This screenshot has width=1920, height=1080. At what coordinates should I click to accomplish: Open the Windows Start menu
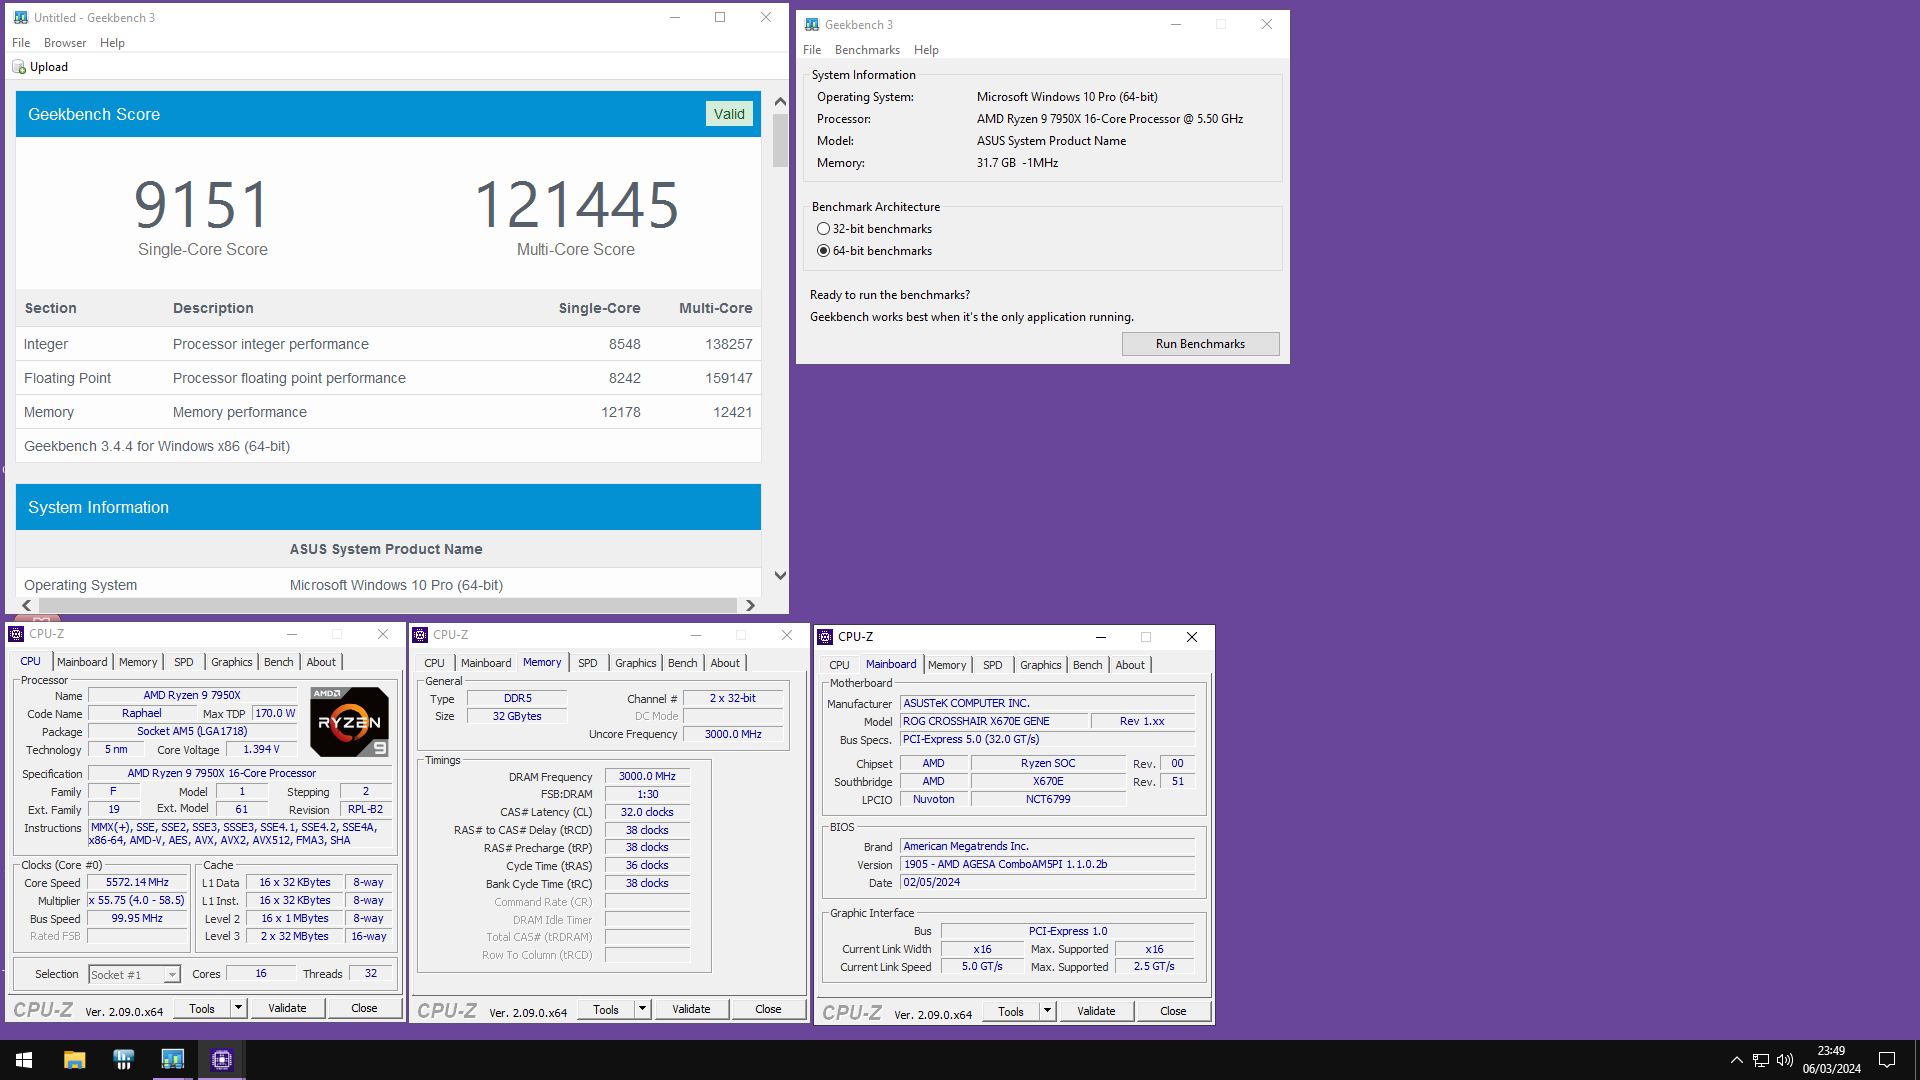click(x=24, y=1060)
